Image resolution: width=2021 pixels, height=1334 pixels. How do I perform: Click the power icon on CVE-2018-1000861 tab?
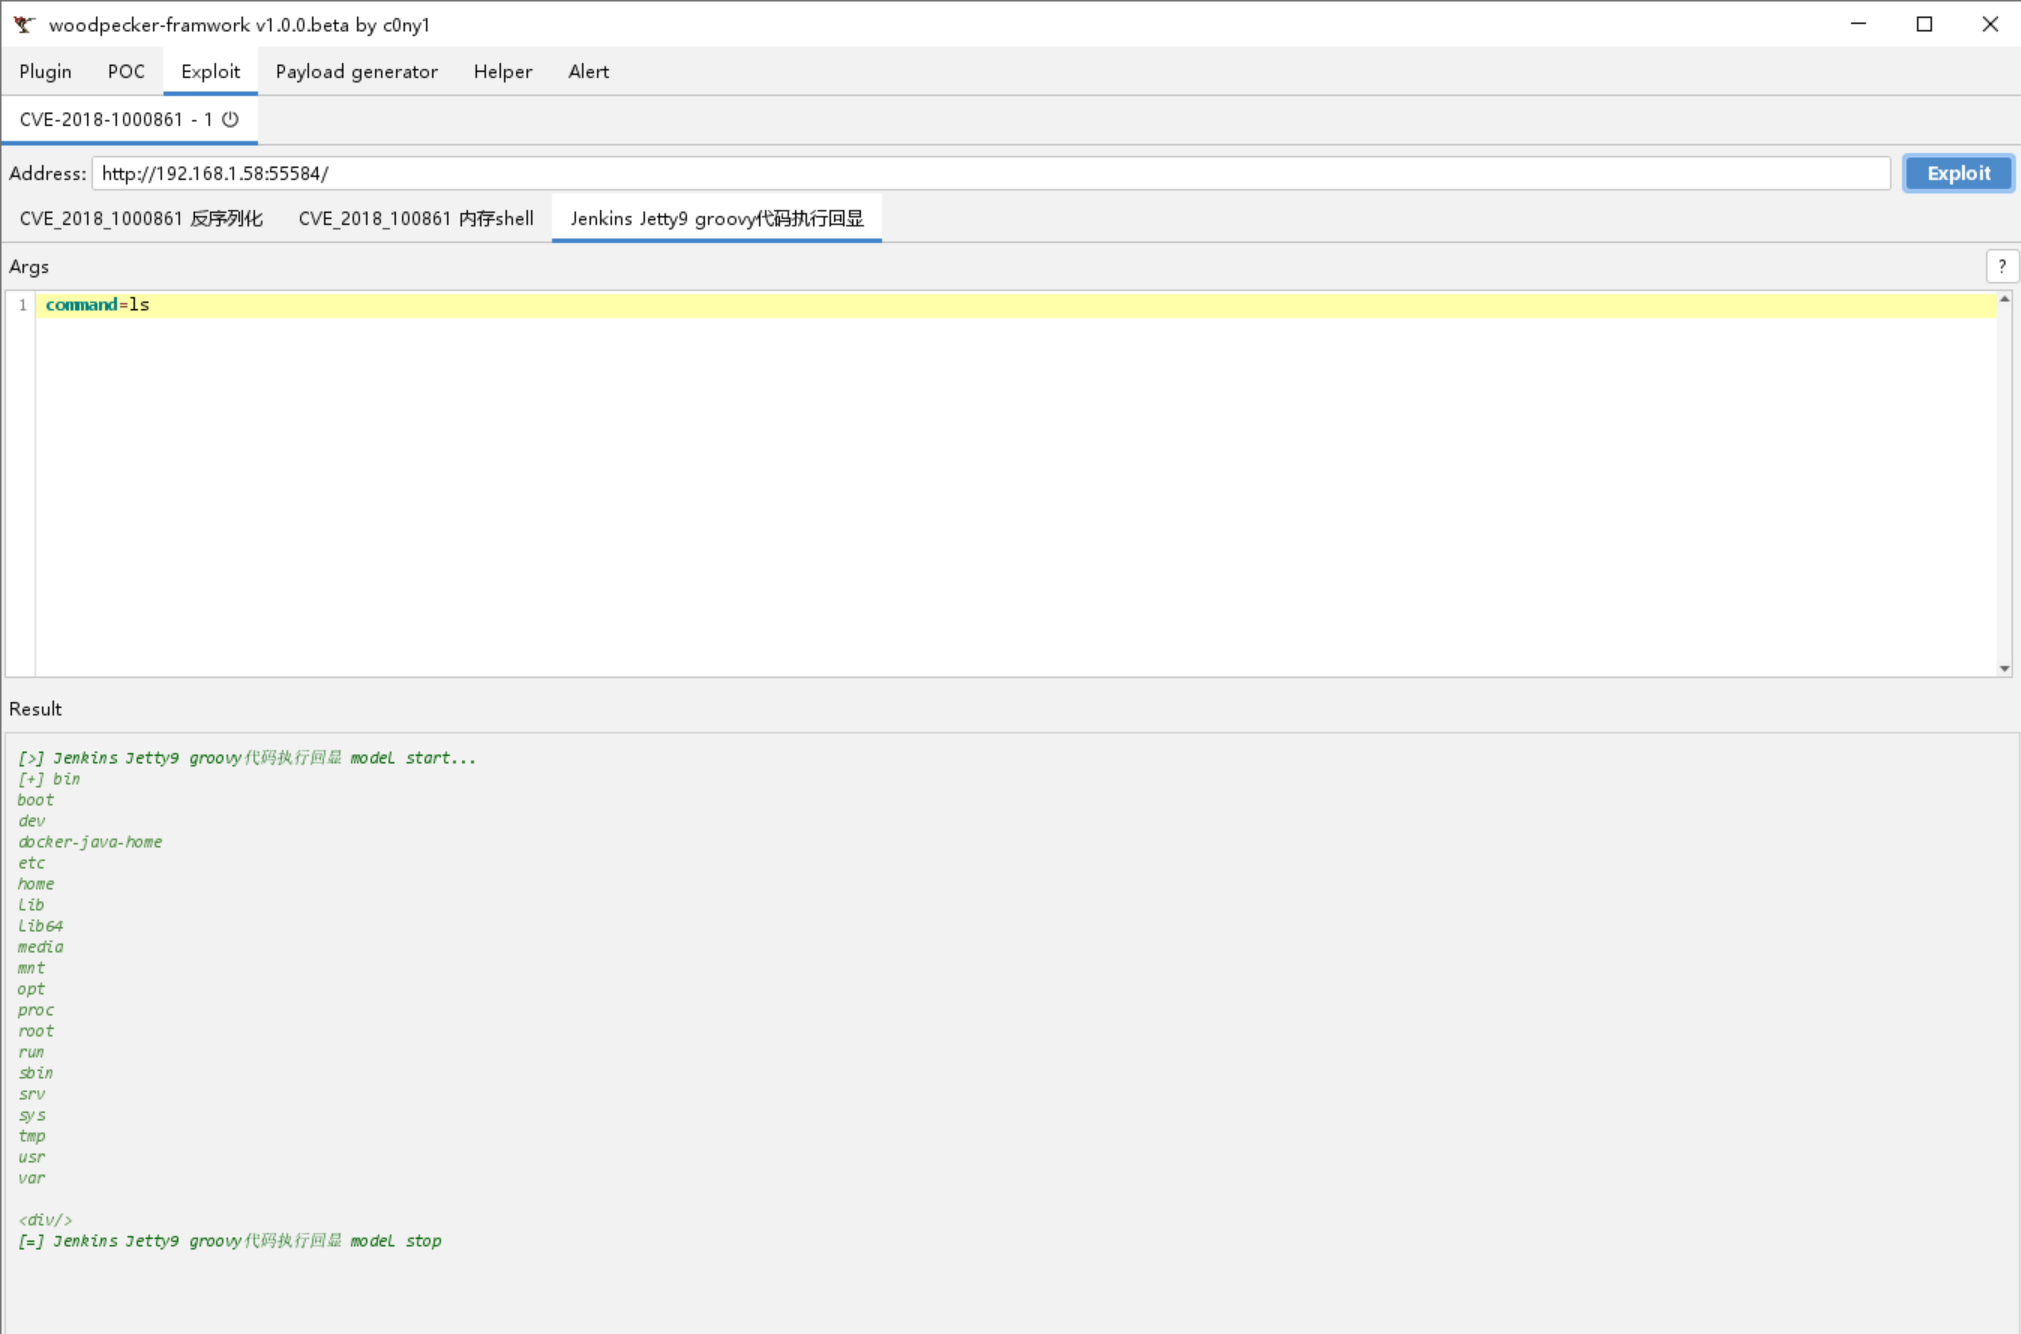(x=231, y=119)
